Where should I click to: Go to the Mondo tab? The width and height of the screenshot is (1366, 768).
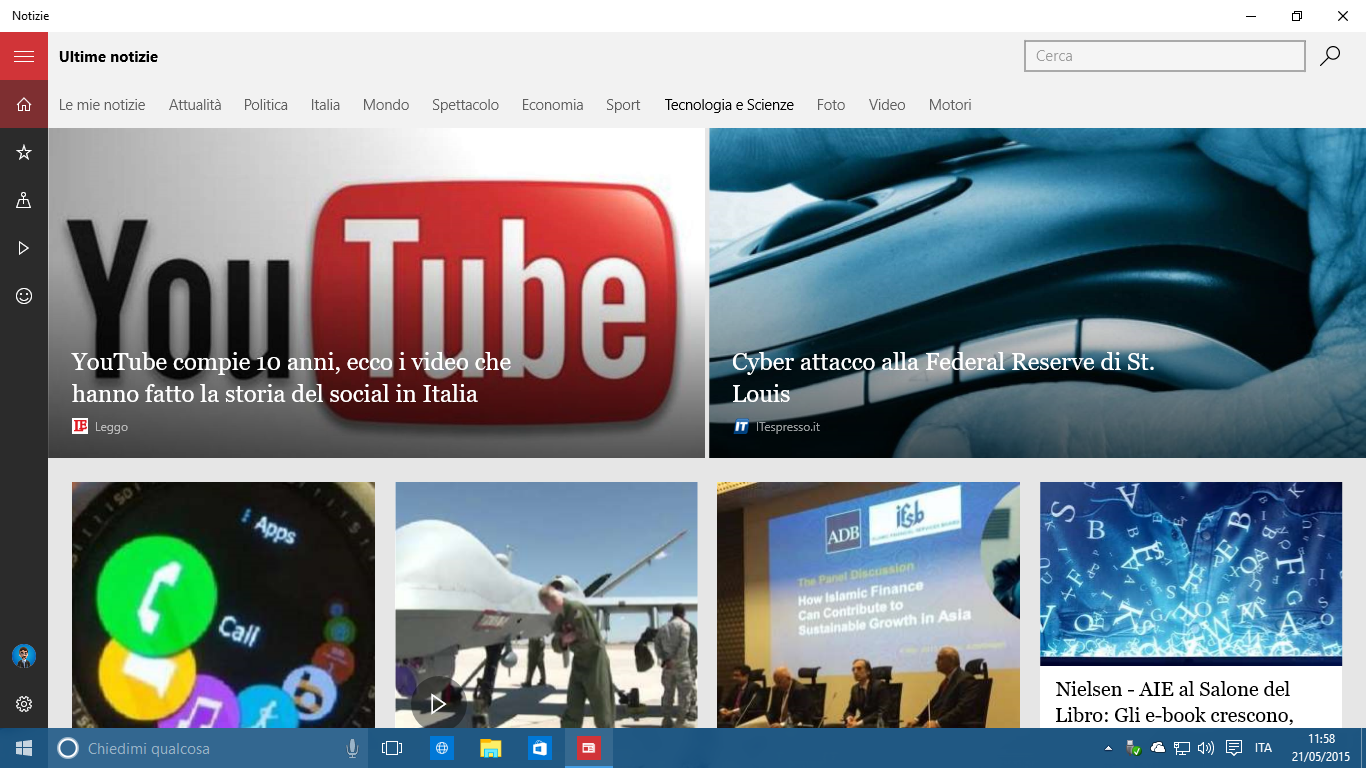tap(386, 105)
